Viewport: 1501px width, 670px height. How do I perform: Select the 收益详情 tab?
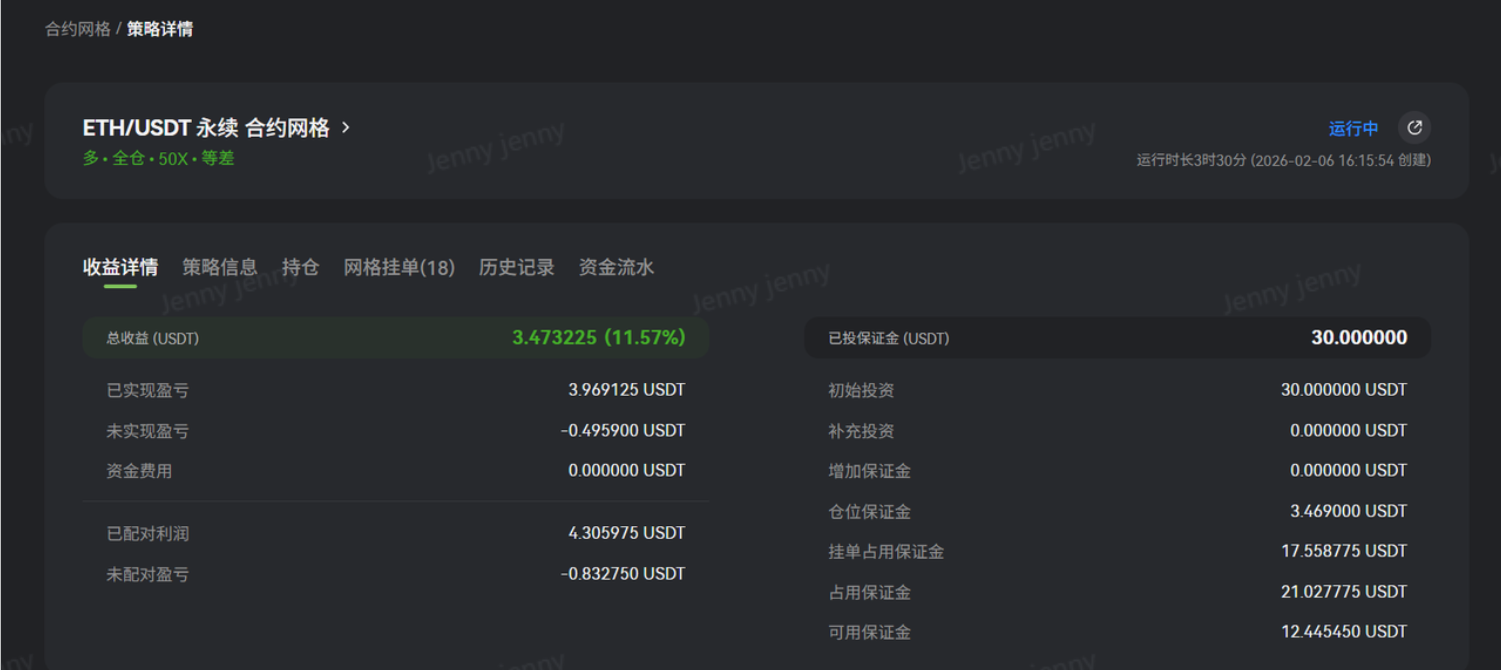pos(120,267)
